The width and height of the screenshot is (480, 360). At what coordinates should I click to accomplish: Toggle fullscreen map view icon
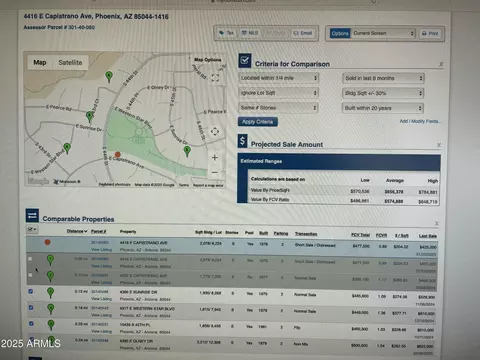point(215,78)
